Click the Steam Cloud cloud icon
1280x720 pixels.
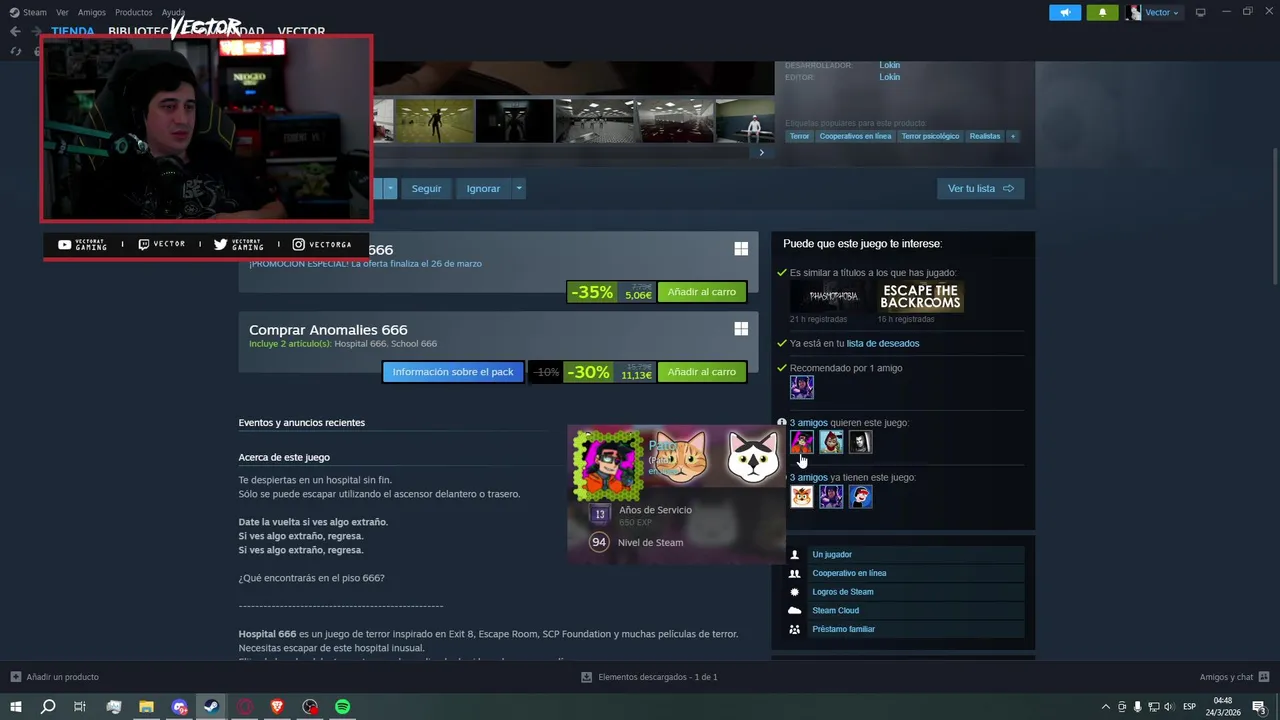click(795, 610)
